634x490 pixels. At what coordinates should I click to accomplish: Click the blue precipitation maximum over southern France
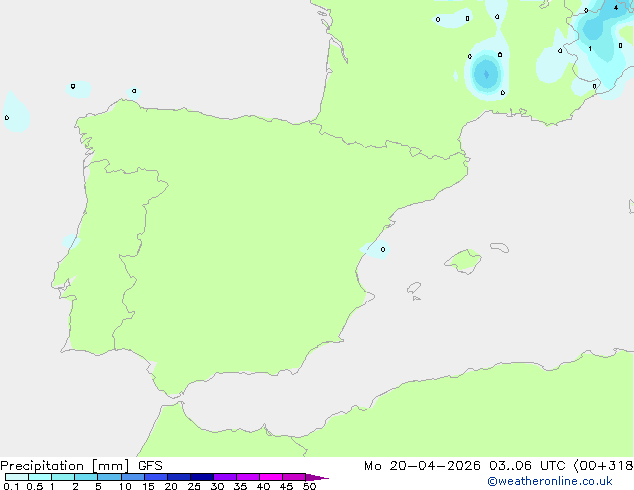click(486, 74)
